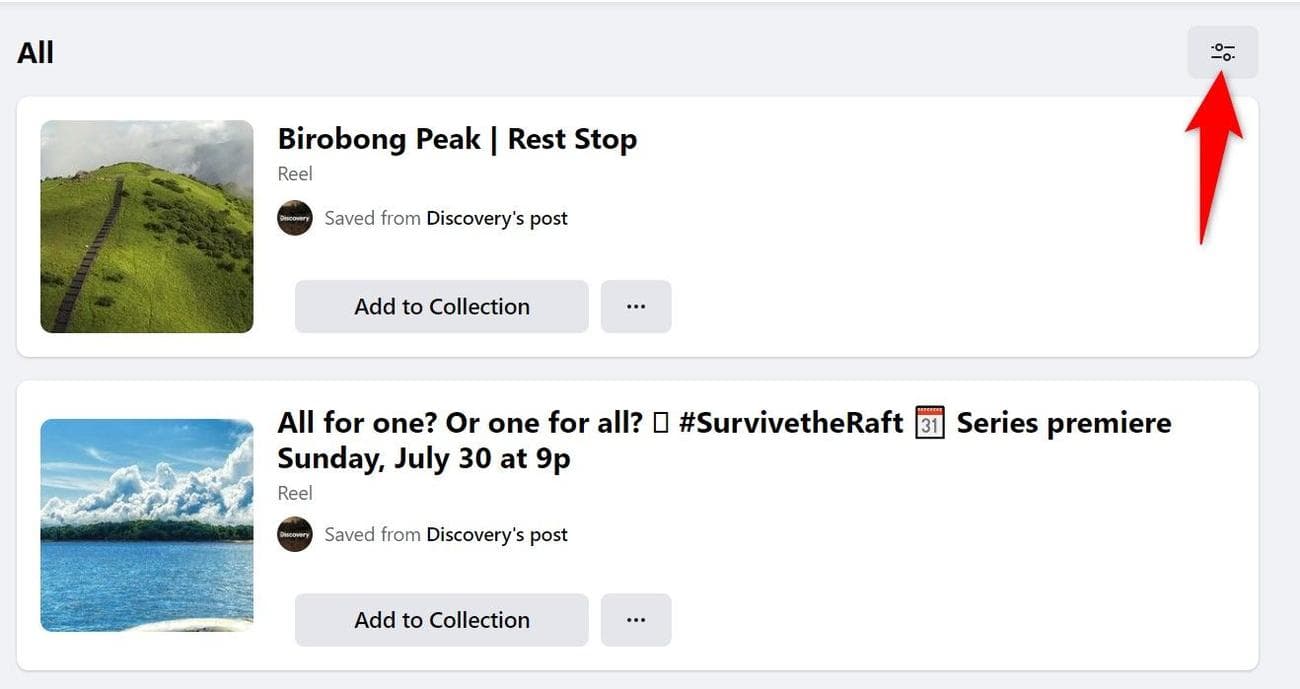Open the "All for one? Or one for all?" title

click(x=459, y=423)
